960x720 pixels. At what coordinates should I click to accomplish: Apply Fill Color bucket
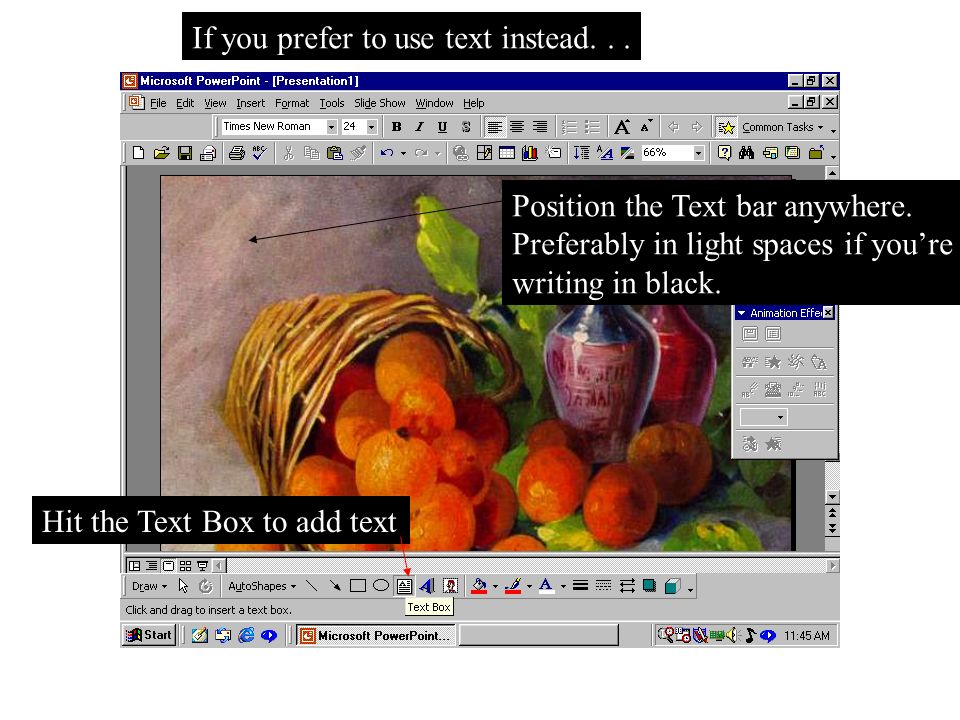coord(479,586)
